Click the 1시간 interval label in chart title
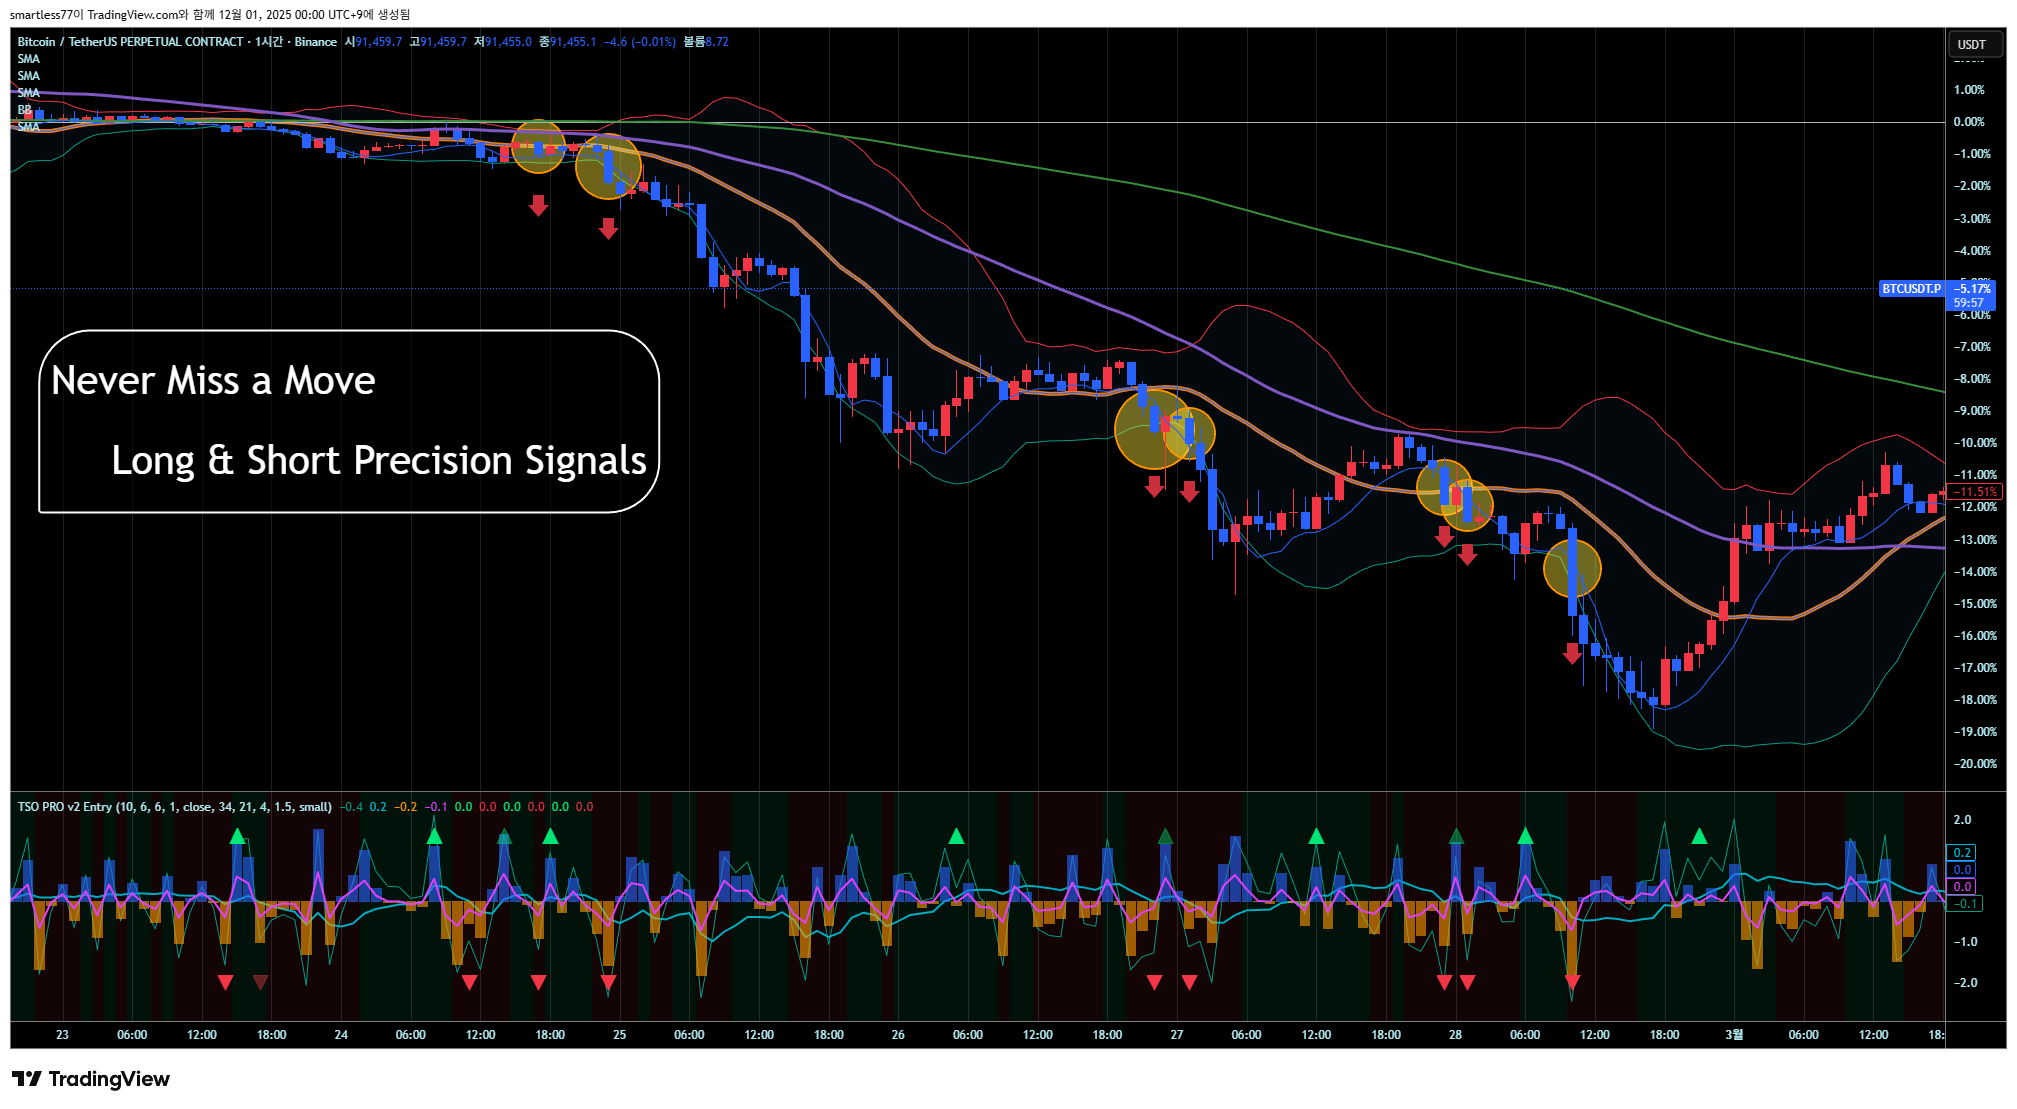Viewport: 2017px width, 1109px height. [x=268, y=42]
